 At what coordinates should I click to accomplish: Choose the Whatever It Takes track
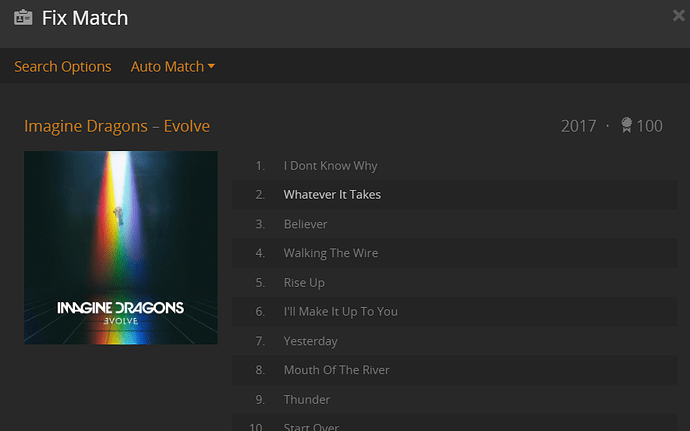(x=455, y=195)
